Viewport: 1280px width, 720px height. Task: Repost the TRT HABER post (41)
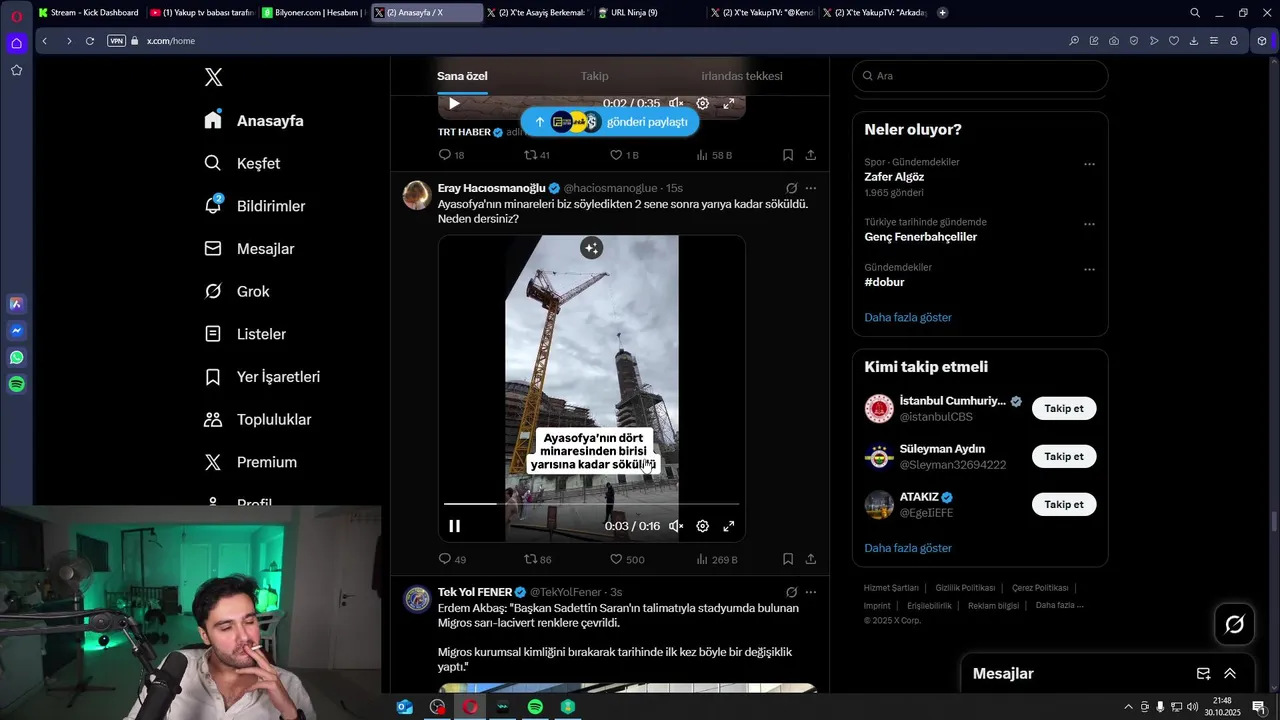pos(537,155)
